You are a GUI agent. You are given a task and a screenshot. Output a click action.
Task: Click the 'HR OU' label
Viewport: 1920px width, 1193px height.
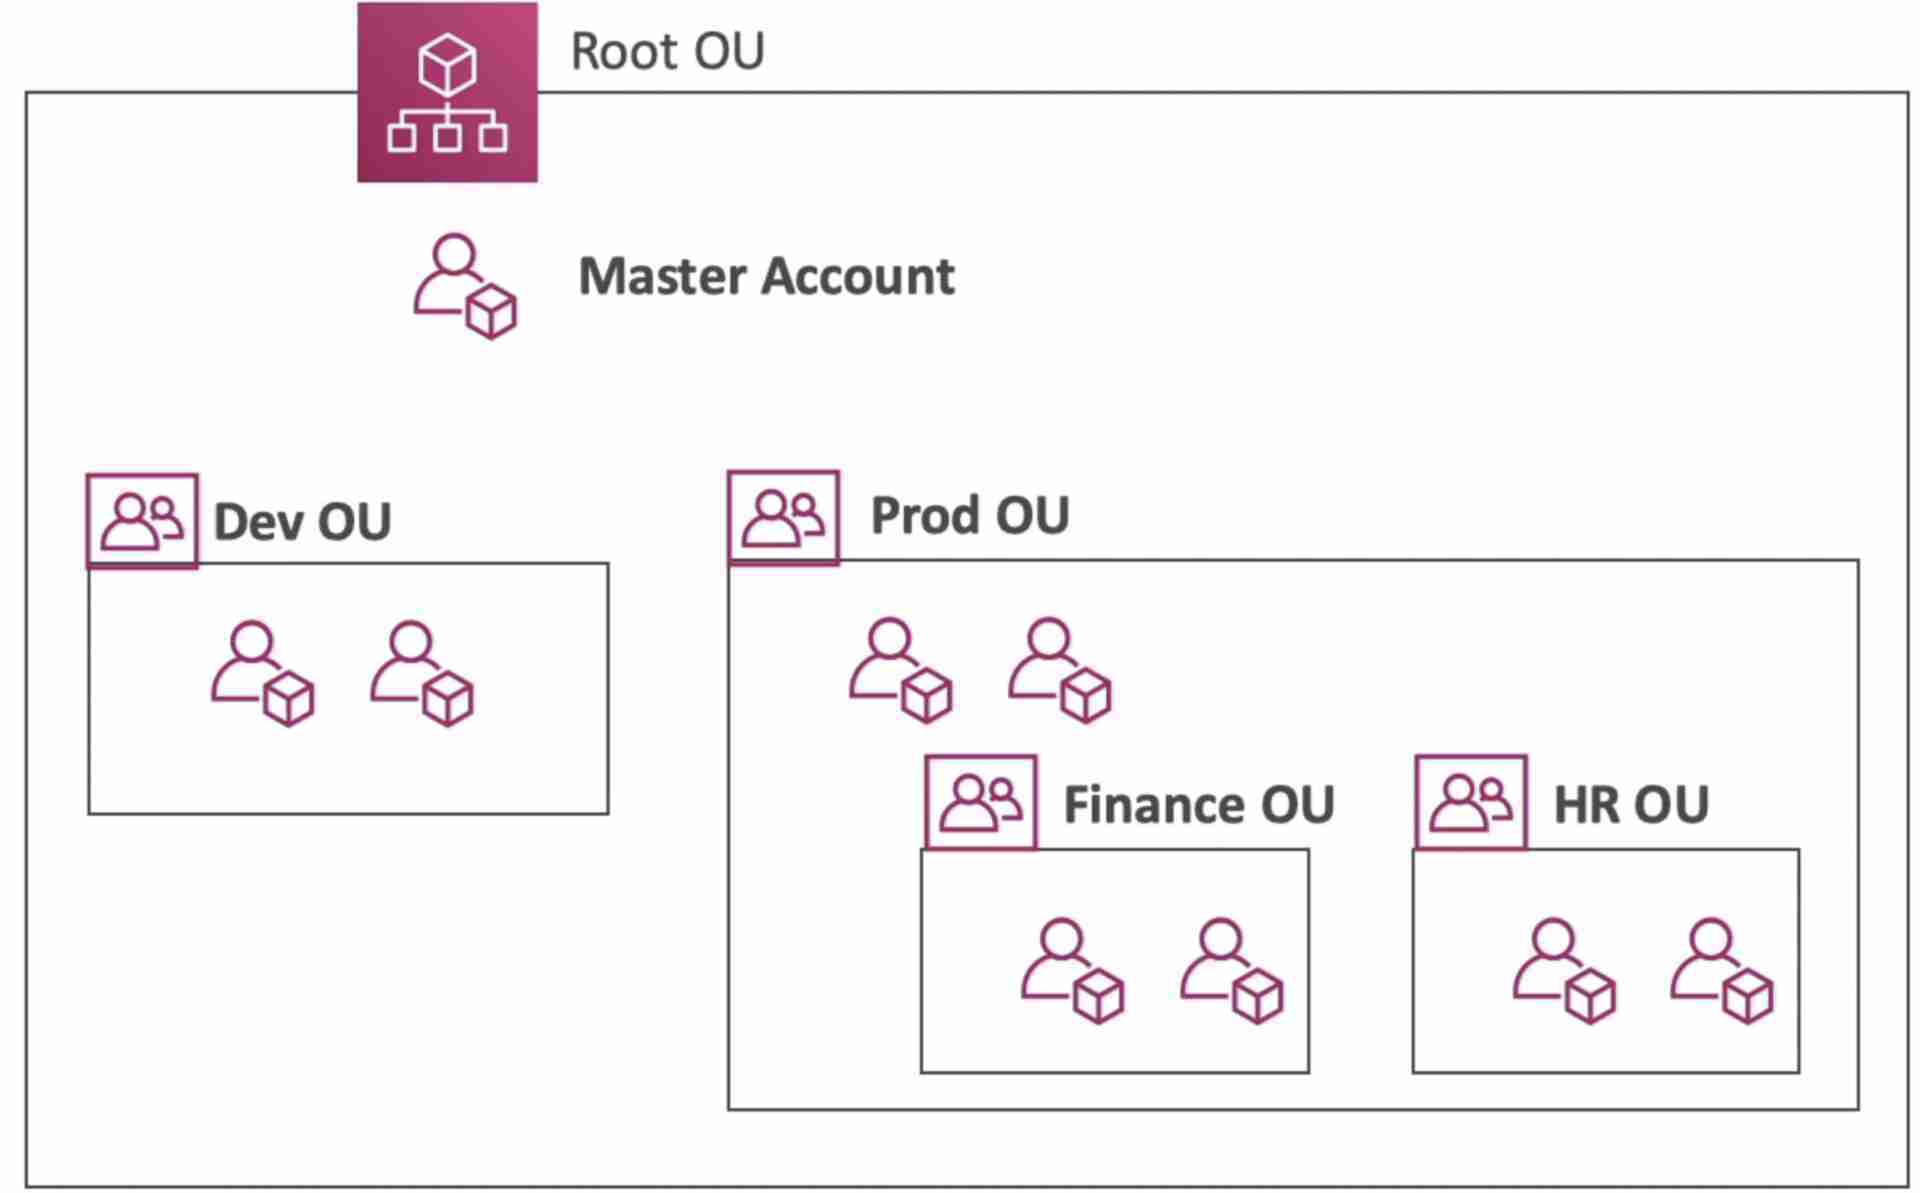point(1631,805)
